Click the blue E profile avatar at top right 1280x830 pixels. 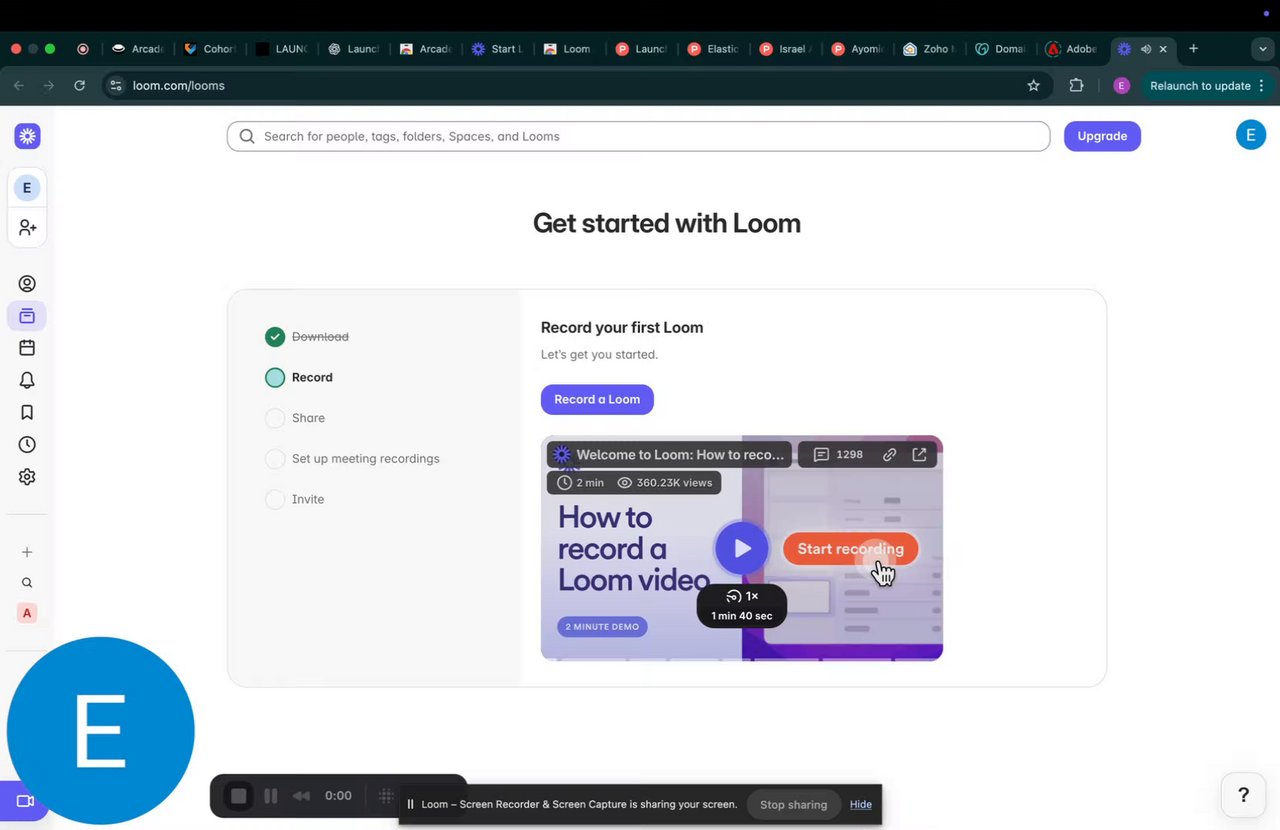[1251, 135]
